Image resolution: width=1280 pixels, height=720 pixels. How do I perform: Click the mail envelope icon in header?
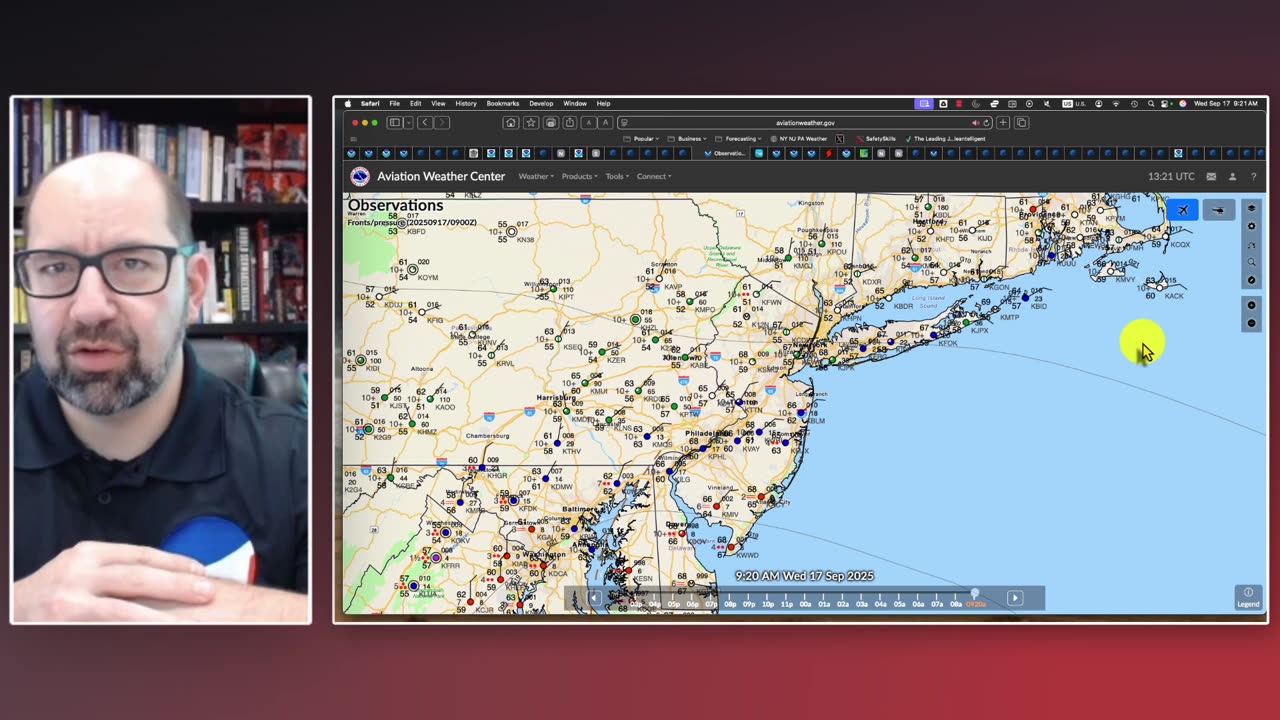tap(1211, 177)
